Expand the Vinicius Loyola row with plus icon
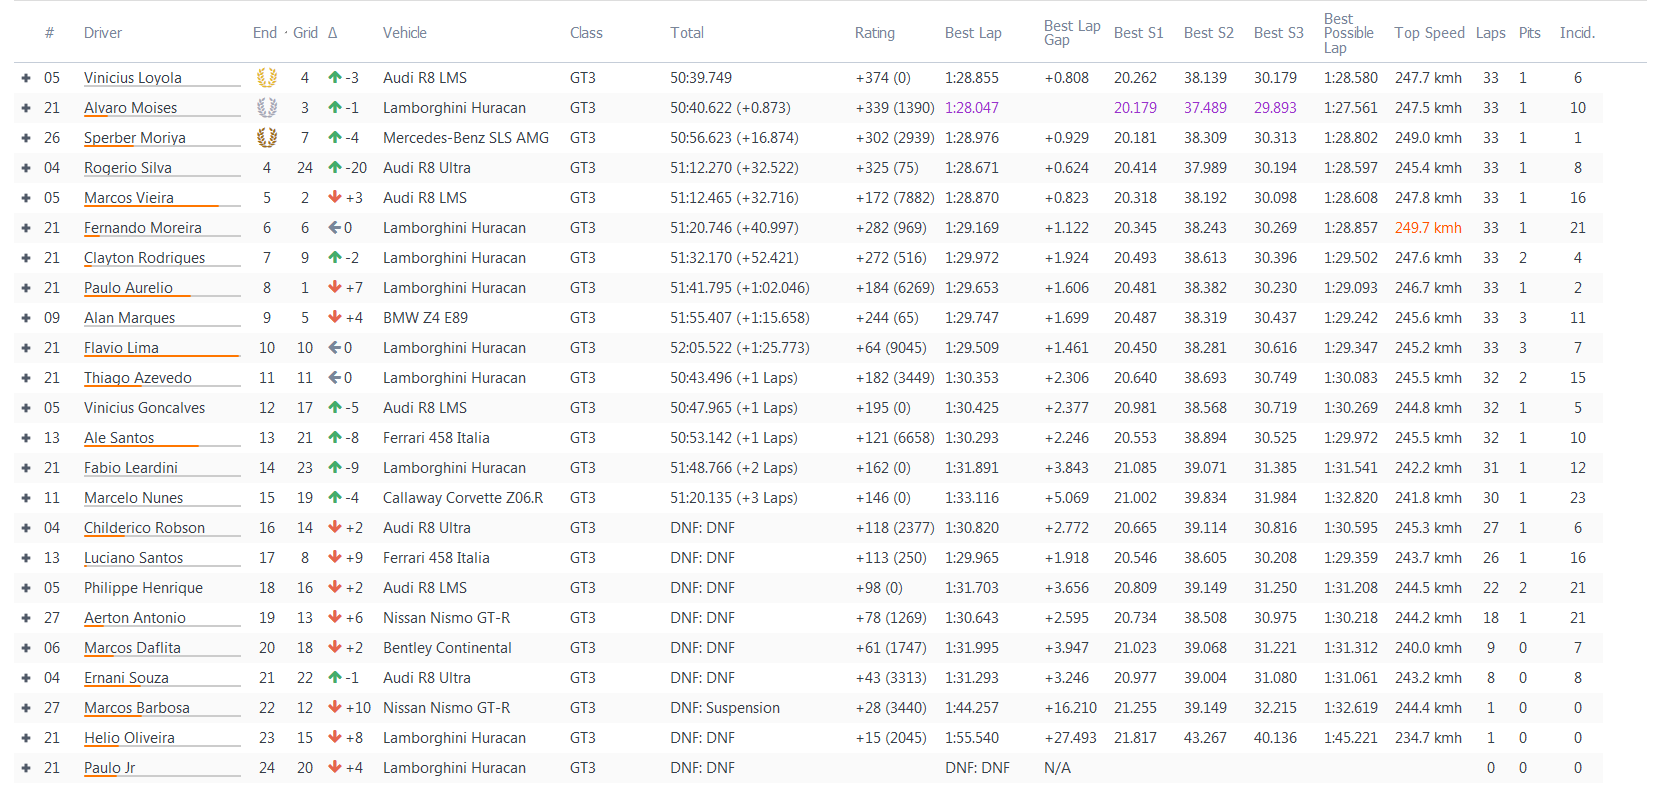This screenshot has width=1655, height=795. (26, 78)
